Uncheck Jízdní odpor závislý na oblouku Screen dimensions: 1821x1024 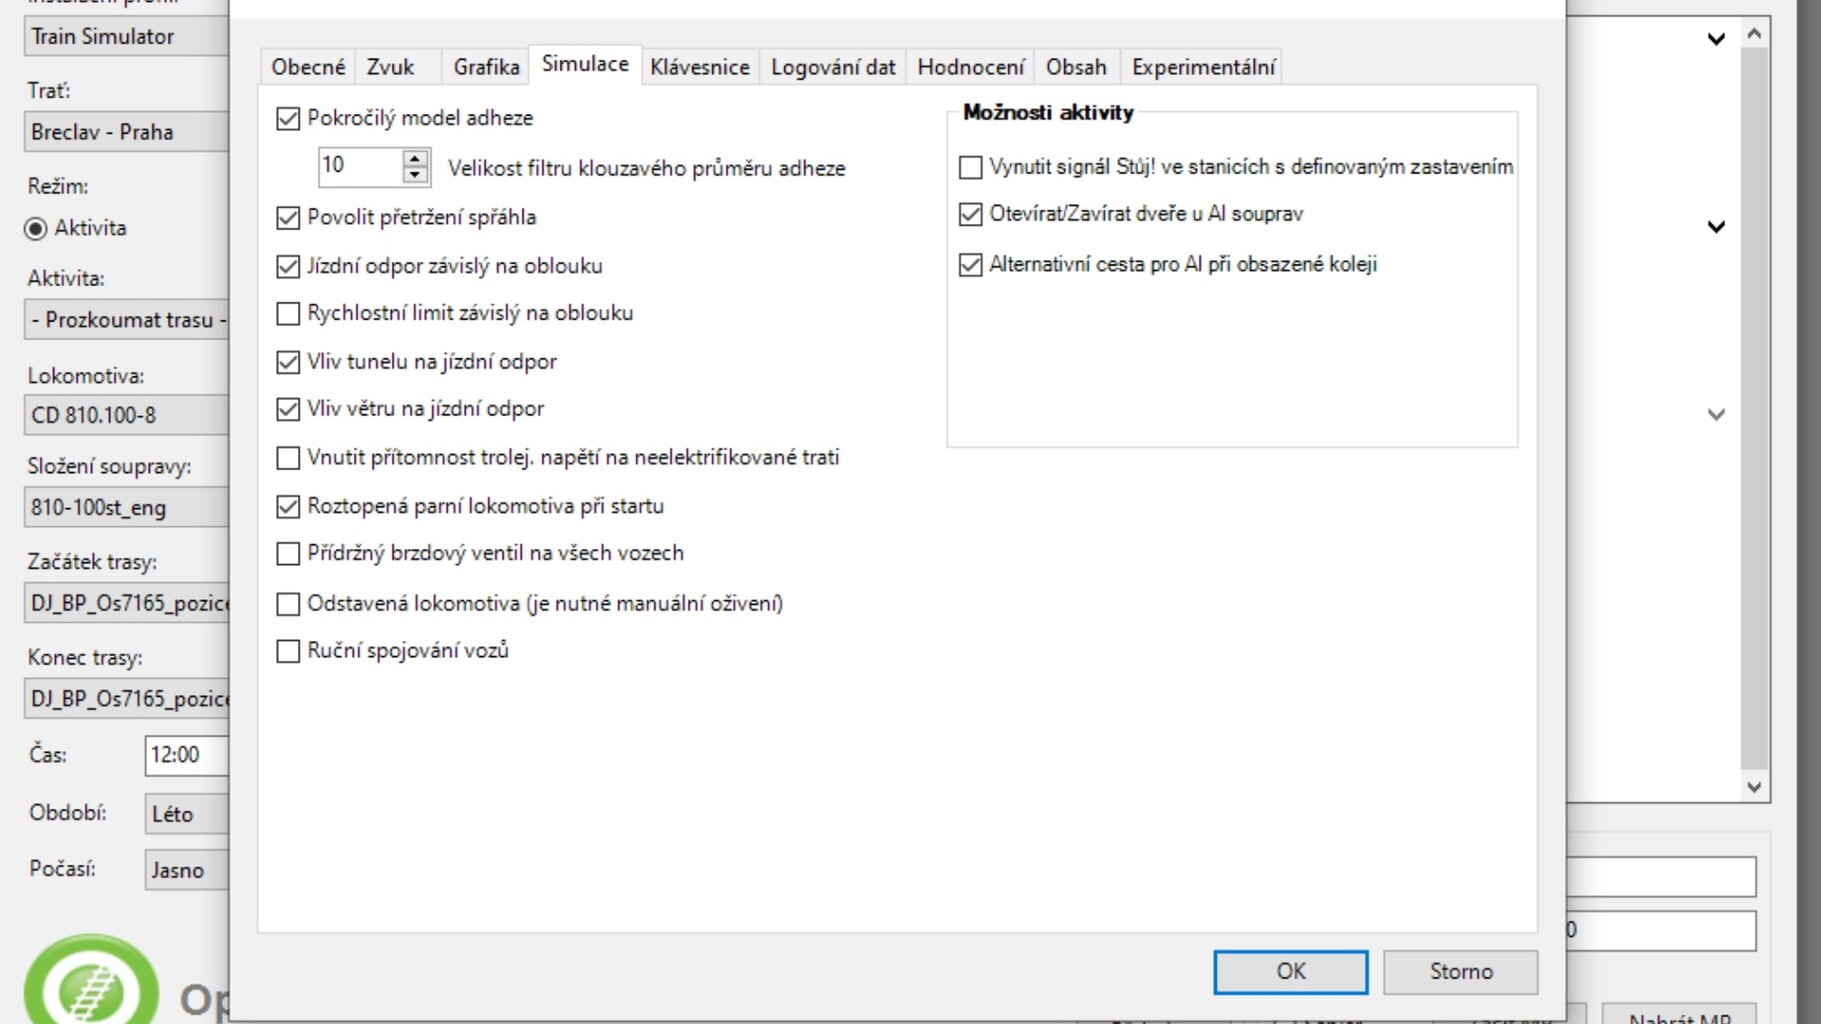(x=288, y=266)
